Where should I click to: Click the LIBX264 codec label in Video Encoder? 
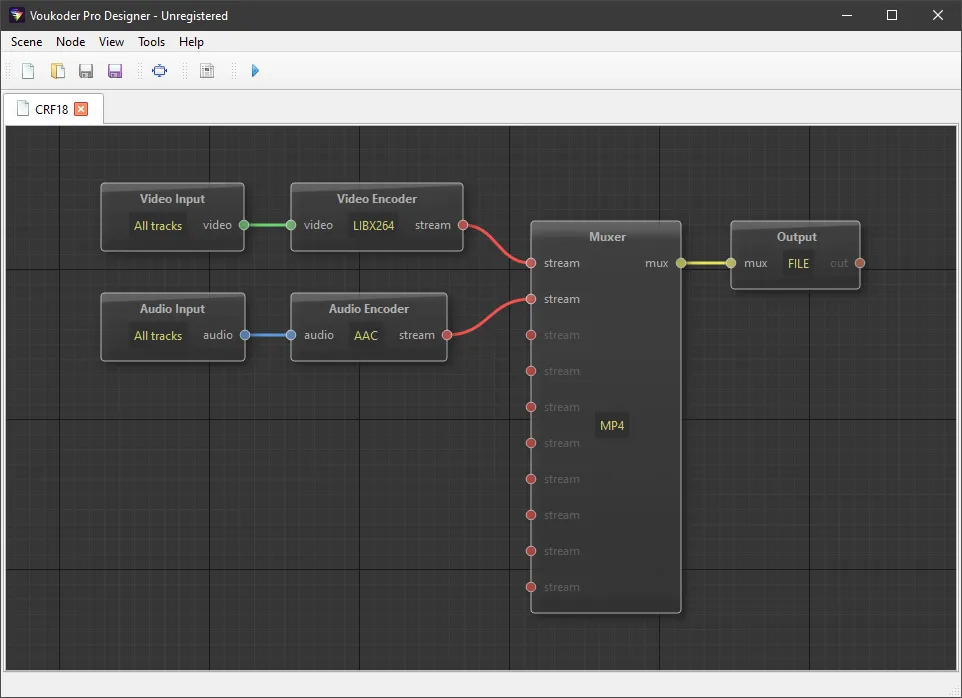(373, 226)
